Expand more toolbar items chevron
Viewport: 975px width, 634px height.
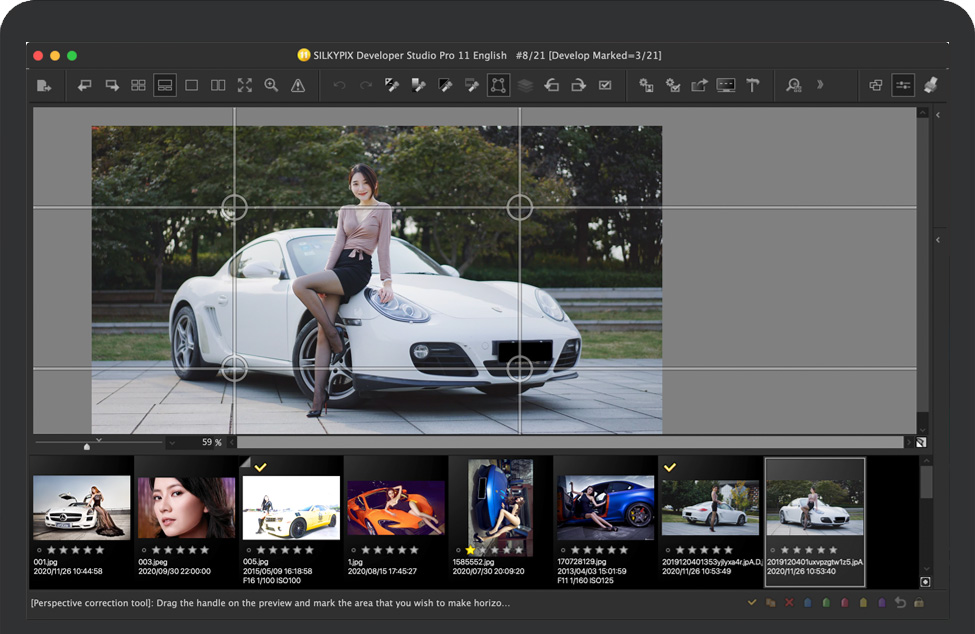point(820,86)
